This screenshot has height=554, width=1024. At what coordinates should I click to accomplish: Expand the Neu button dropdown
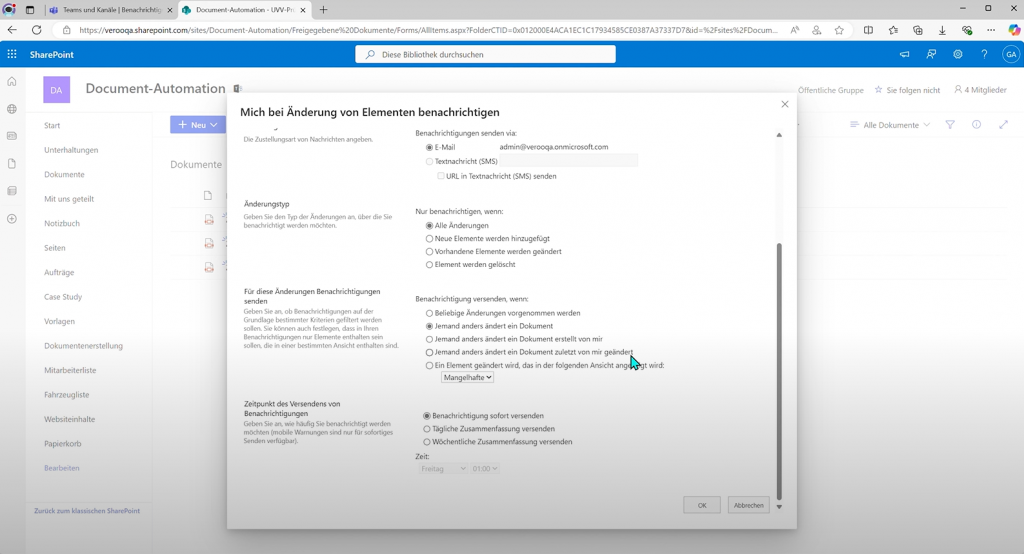(214, 125)
